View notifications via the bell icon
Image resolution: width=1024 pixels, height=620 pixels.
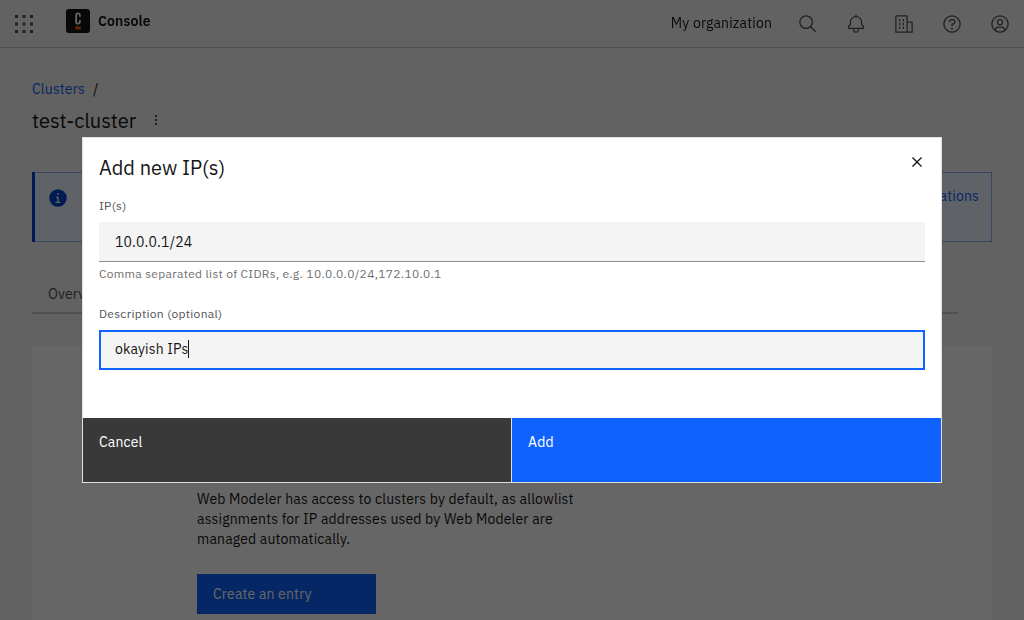[855, 23]
